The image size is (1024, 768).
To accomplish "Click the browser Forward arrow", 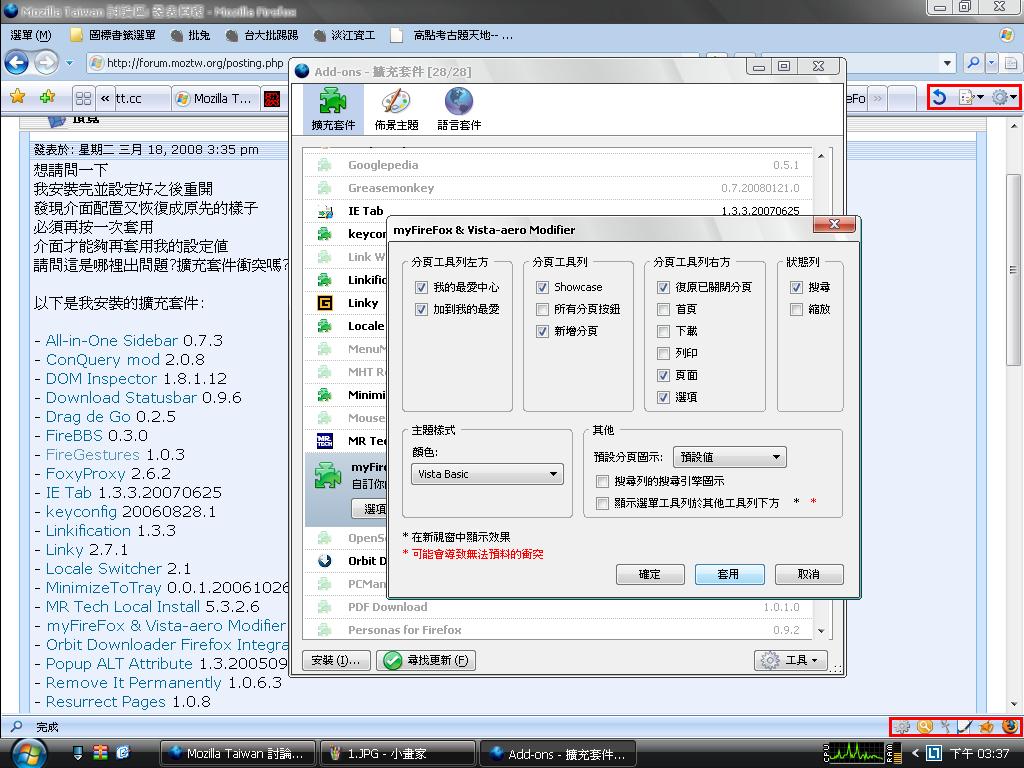I will (46, 63).
